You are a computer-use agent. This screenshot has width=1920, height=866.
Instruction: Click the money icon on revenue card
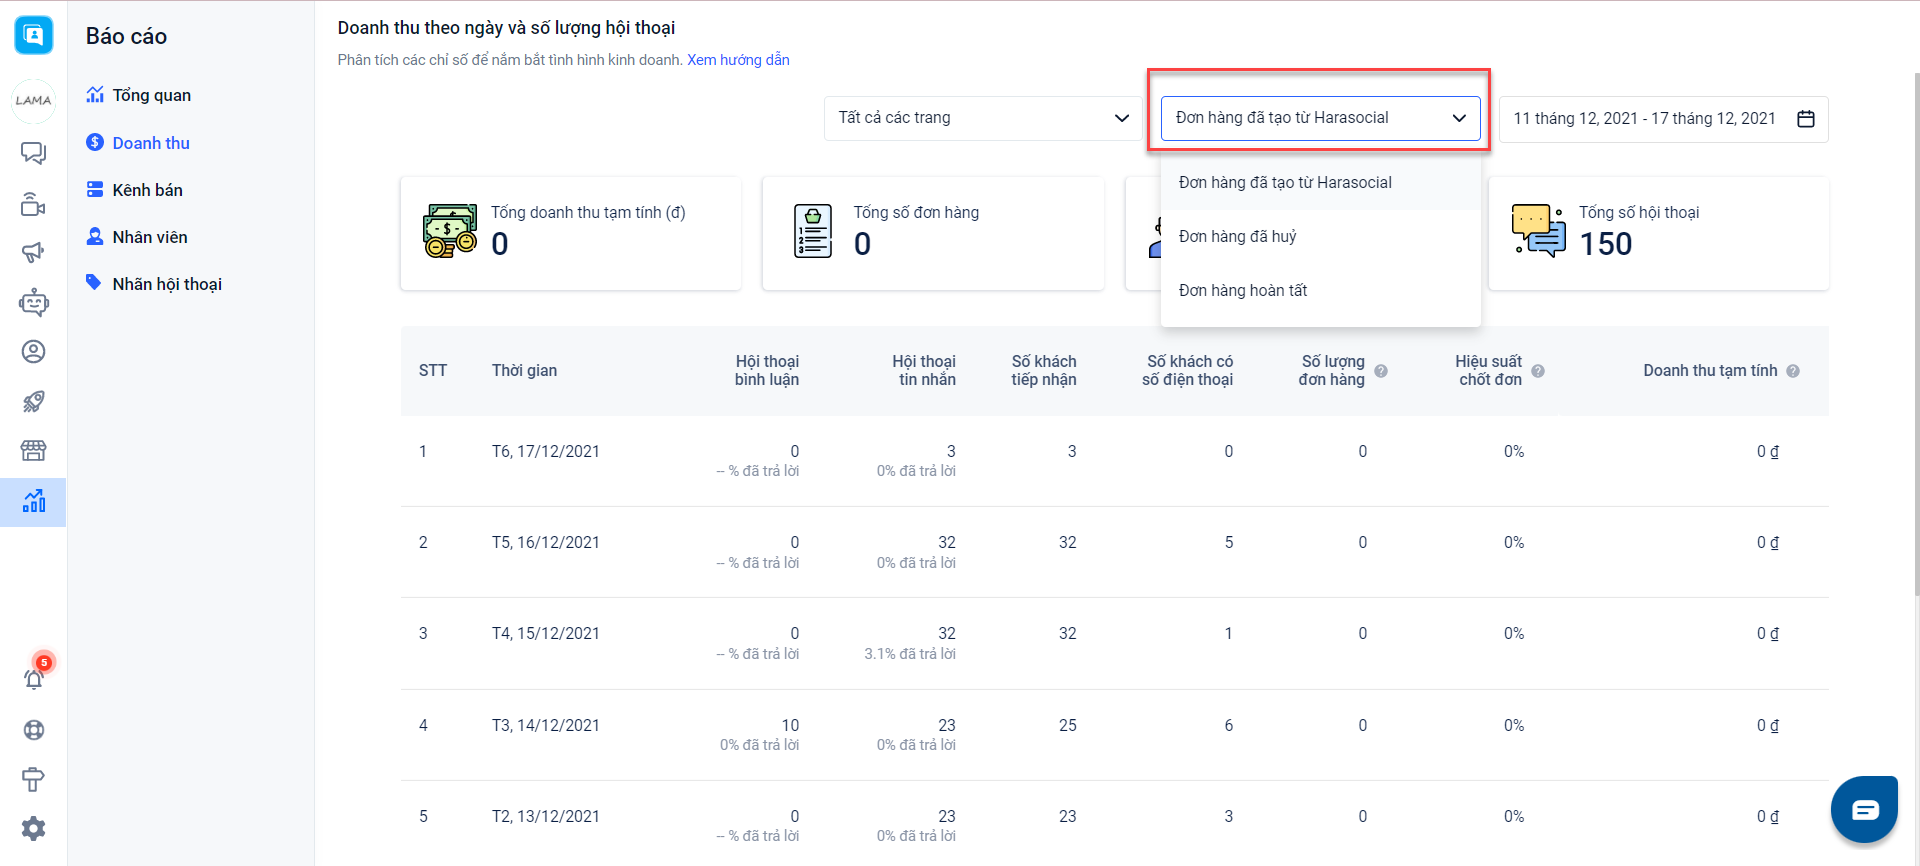[x=450, y=231]
